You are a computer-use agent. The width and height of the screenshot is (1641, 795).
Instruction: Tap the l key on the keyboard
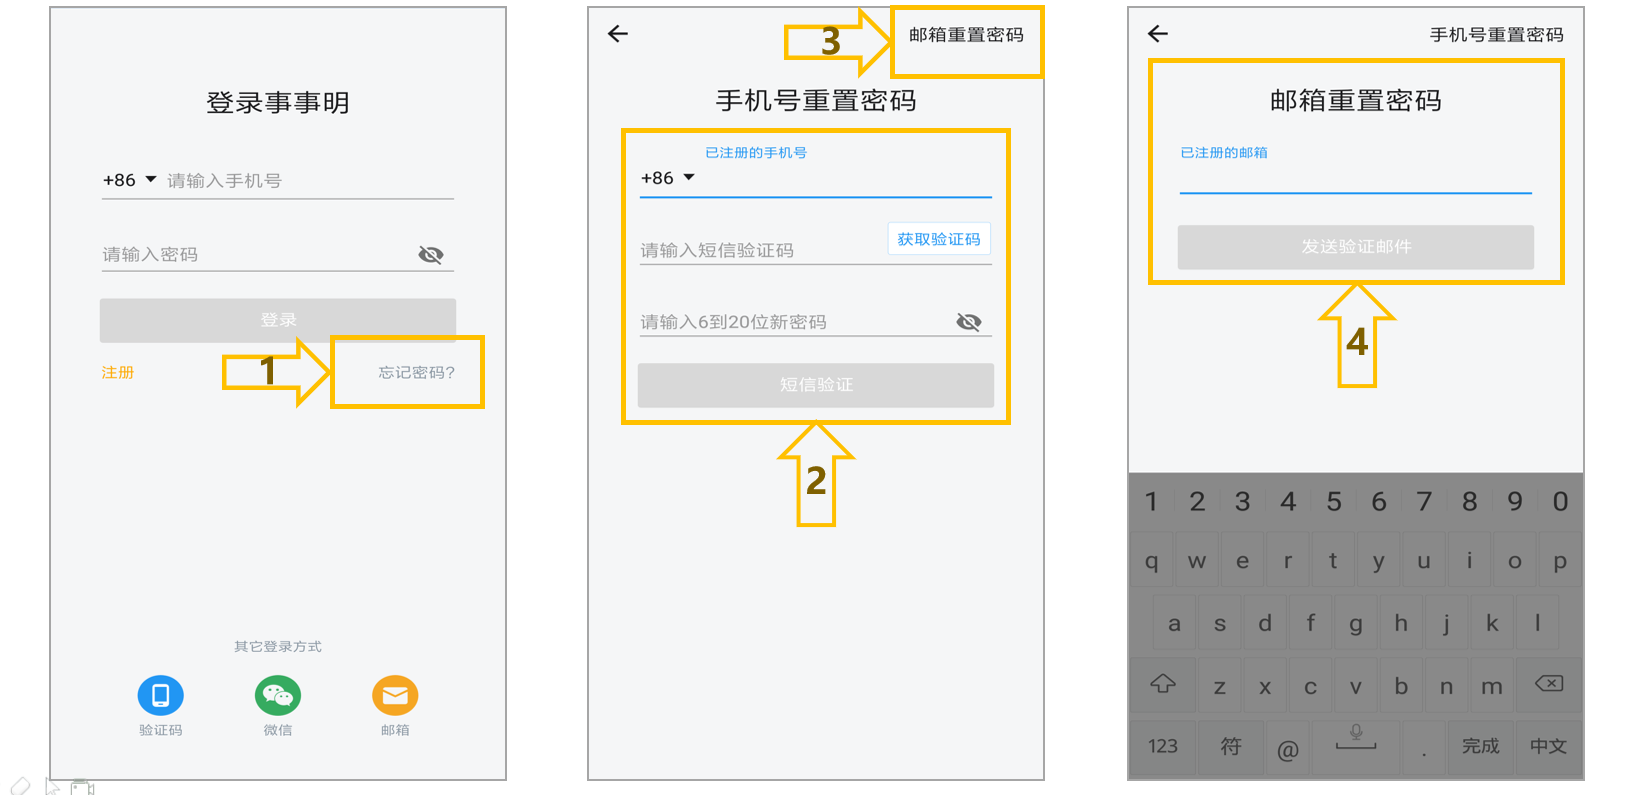(1537, 623)
